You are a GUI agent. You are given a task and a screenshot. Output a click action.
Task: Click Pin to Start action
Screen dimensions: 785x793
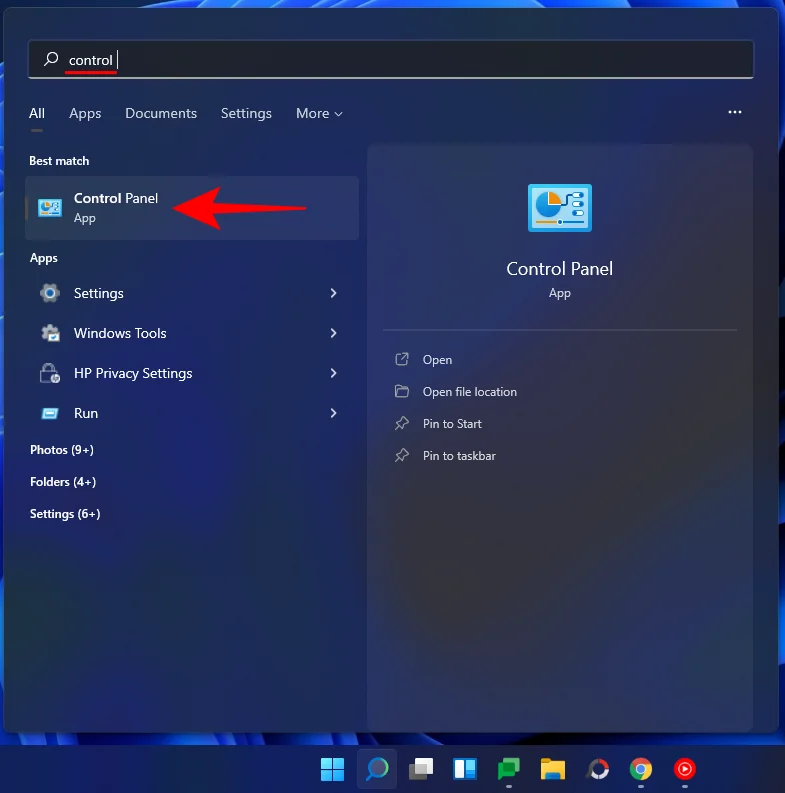[452, 423]
